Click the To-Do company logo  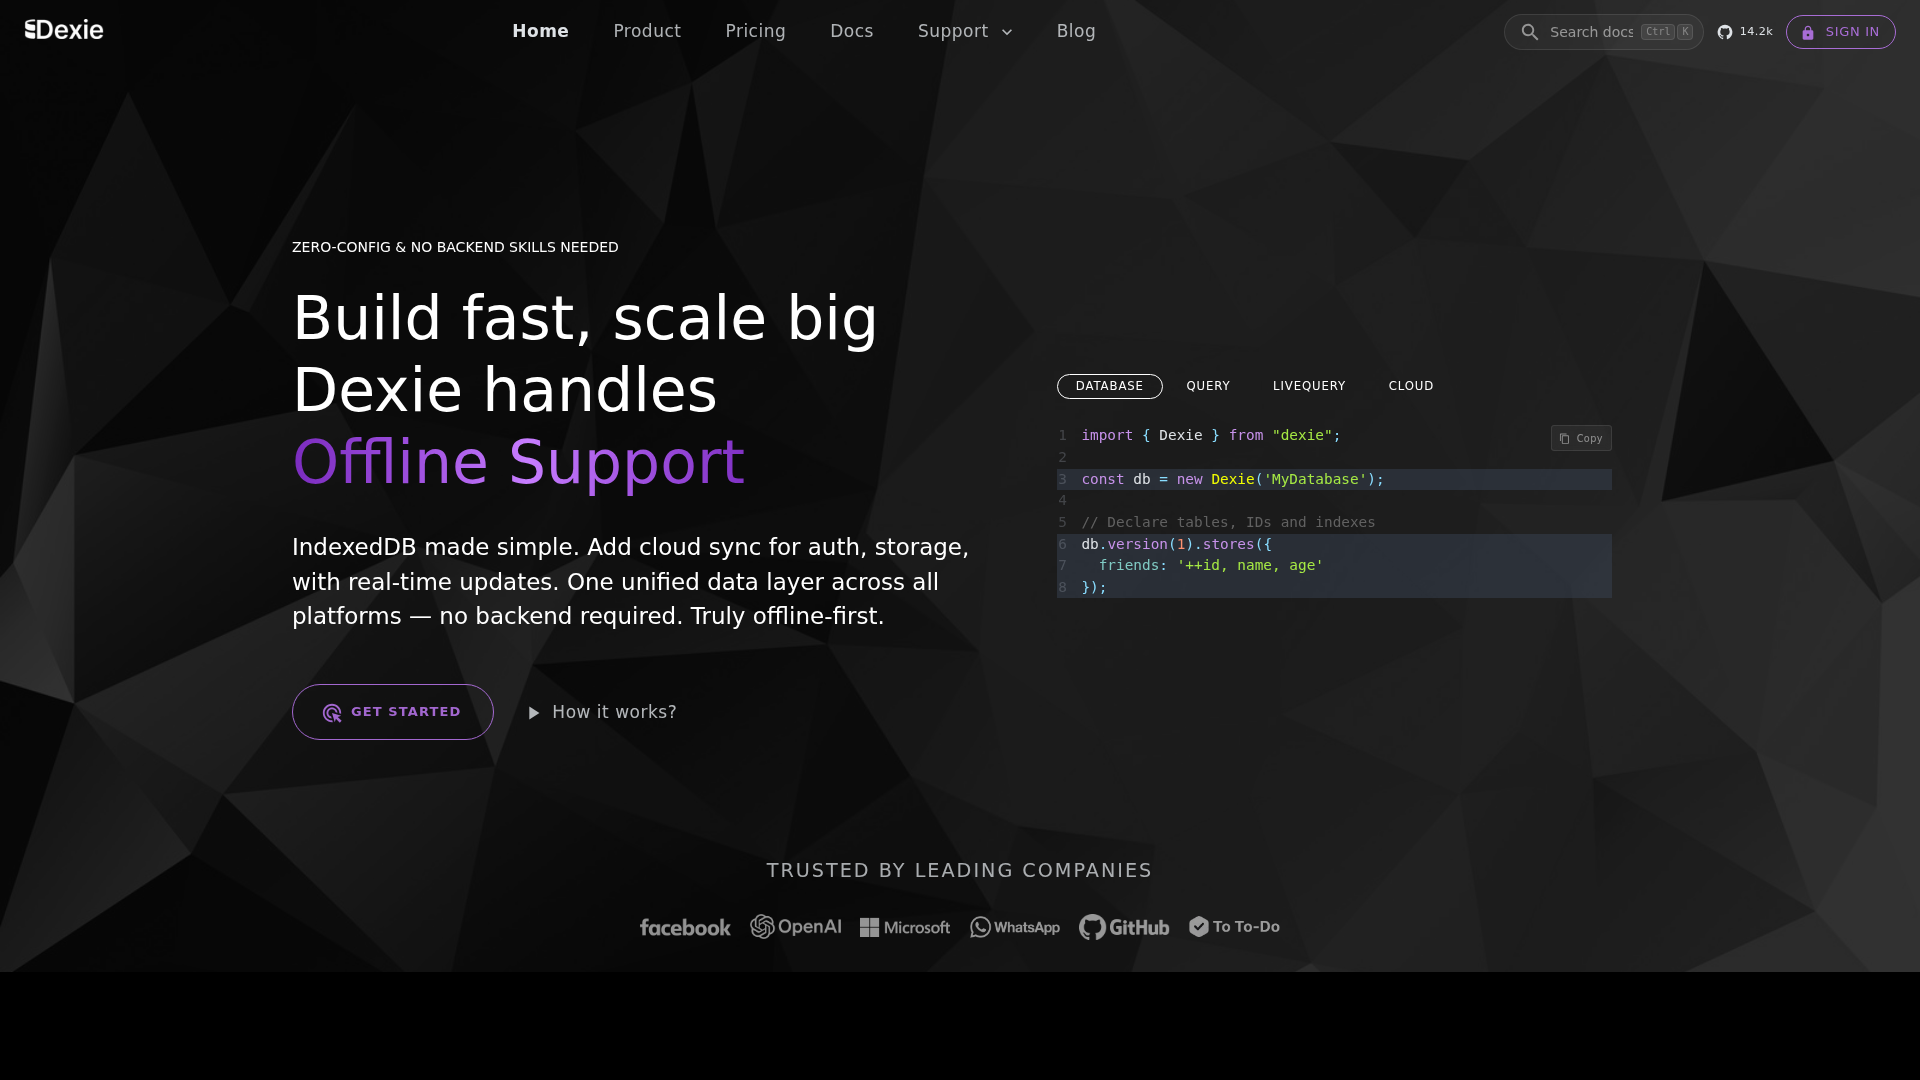(x=1233, y=927)
